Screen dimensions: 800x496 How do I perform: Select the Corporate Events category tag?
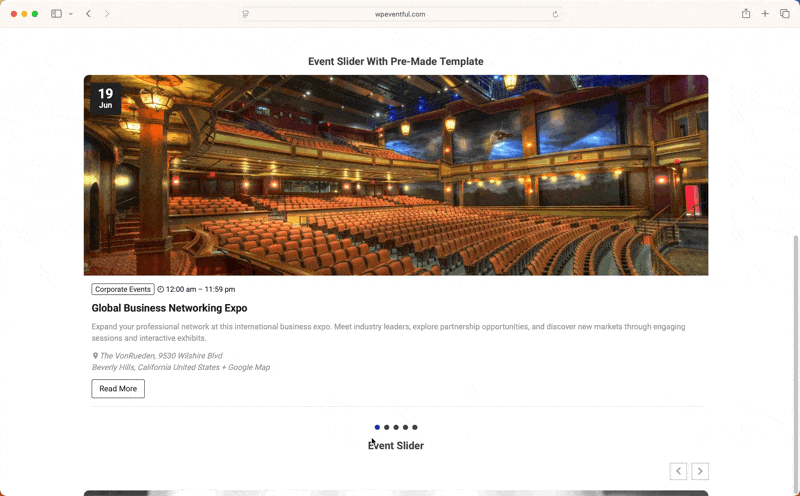(x=123, y=289)
